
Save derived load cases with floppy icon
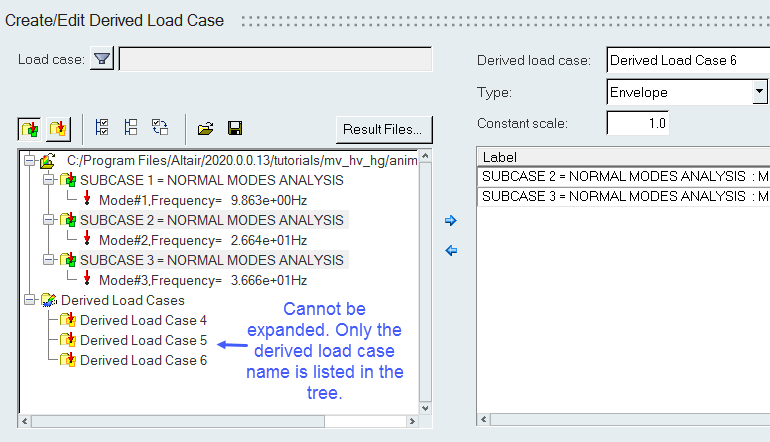coord(235,129)
